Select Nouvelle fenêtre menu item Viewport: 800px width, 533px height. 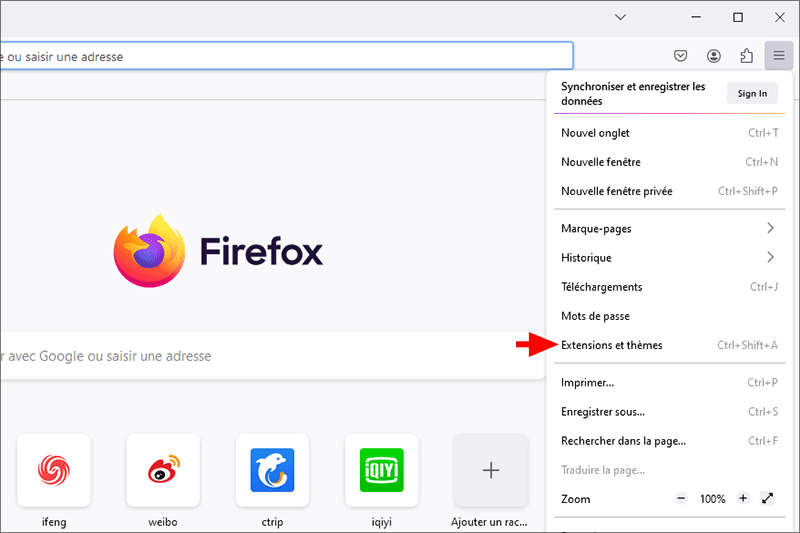pos(669,162)
